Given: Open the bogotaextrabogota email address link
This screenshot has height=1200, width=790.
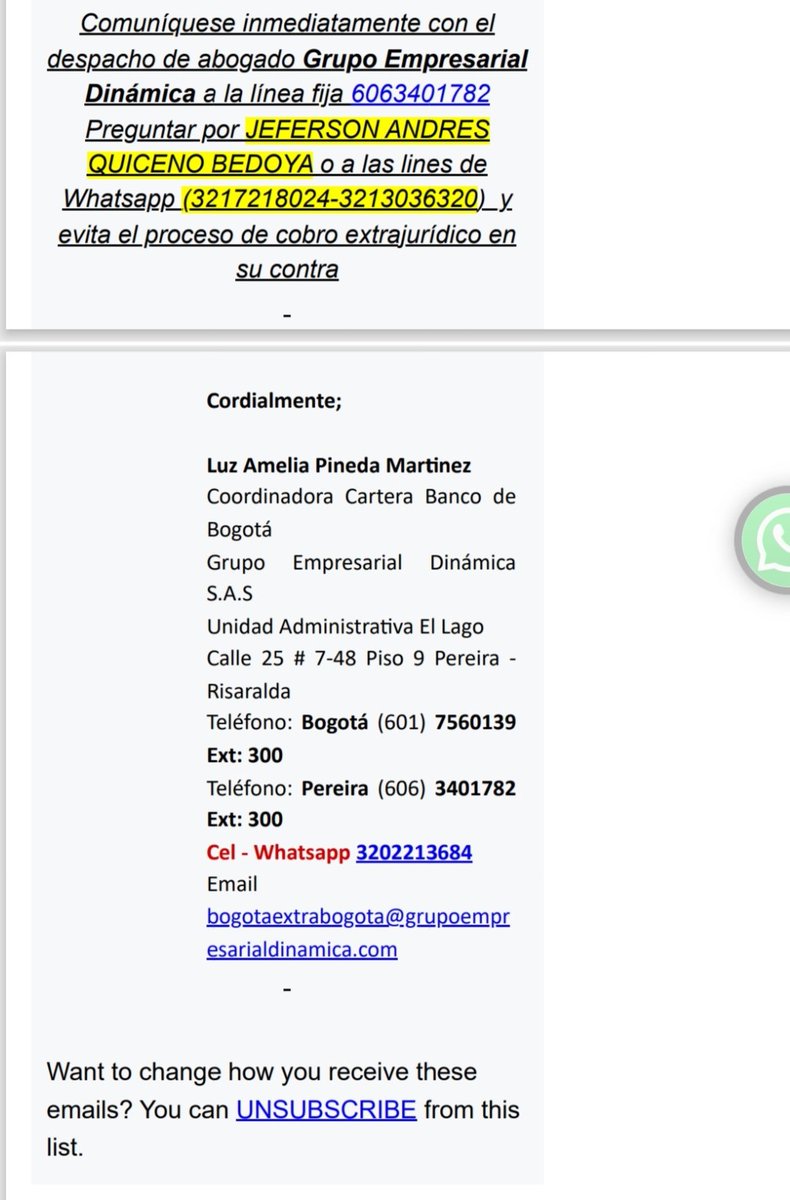Looking at the screenshot, I should click(358, 932).
